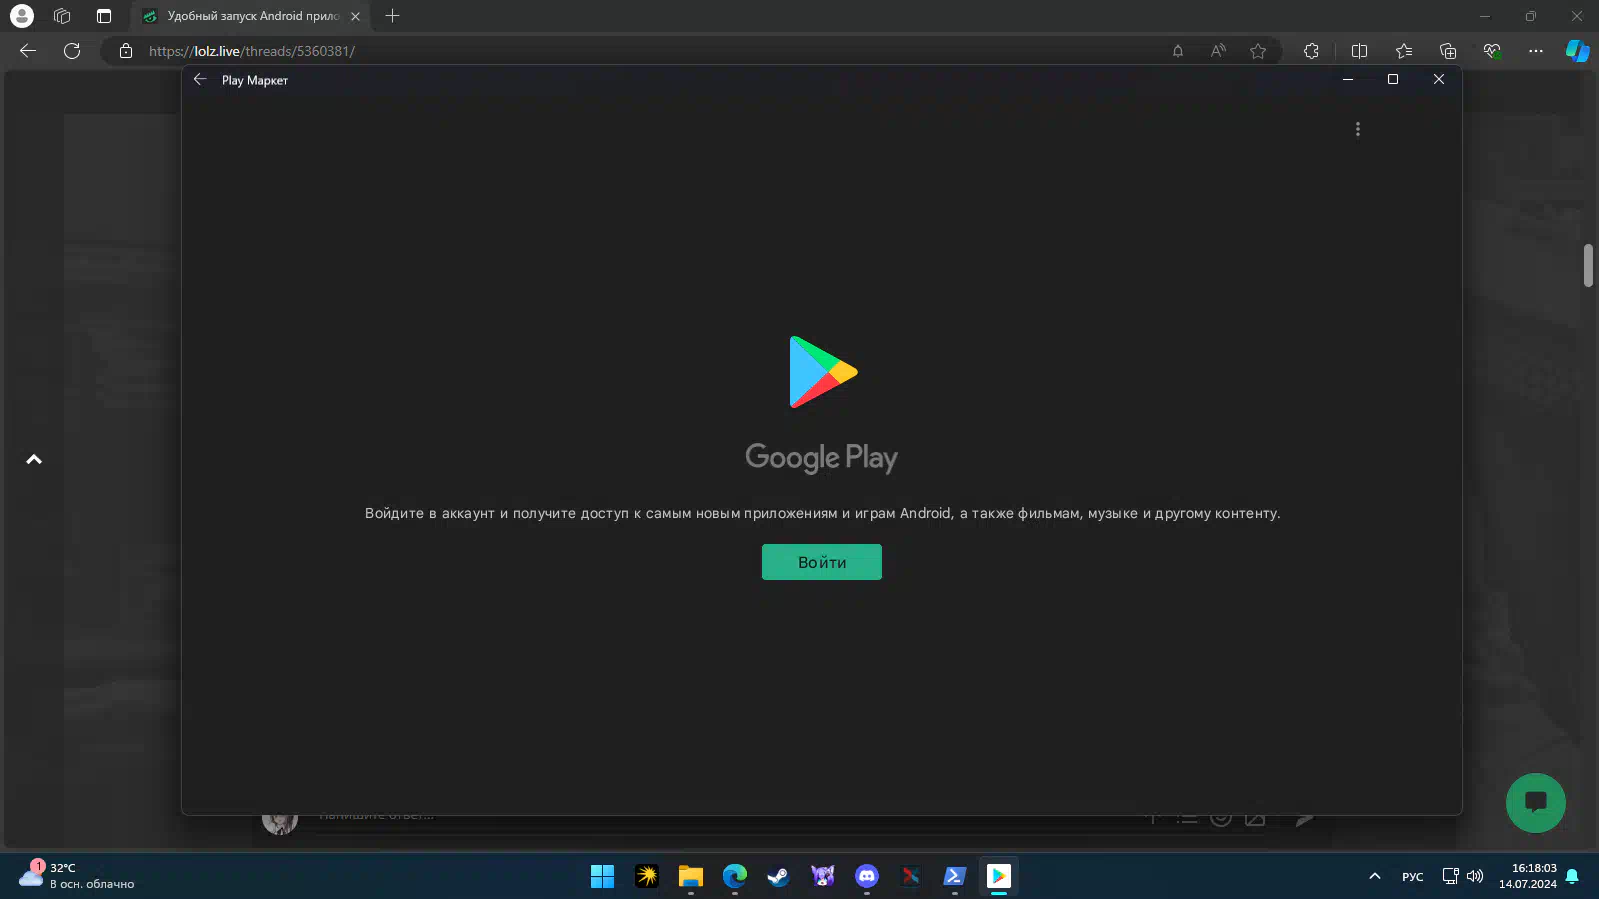Open Steam from taskbar
Viewport: 1599px width, 899px height.
[x=778, y=876]
